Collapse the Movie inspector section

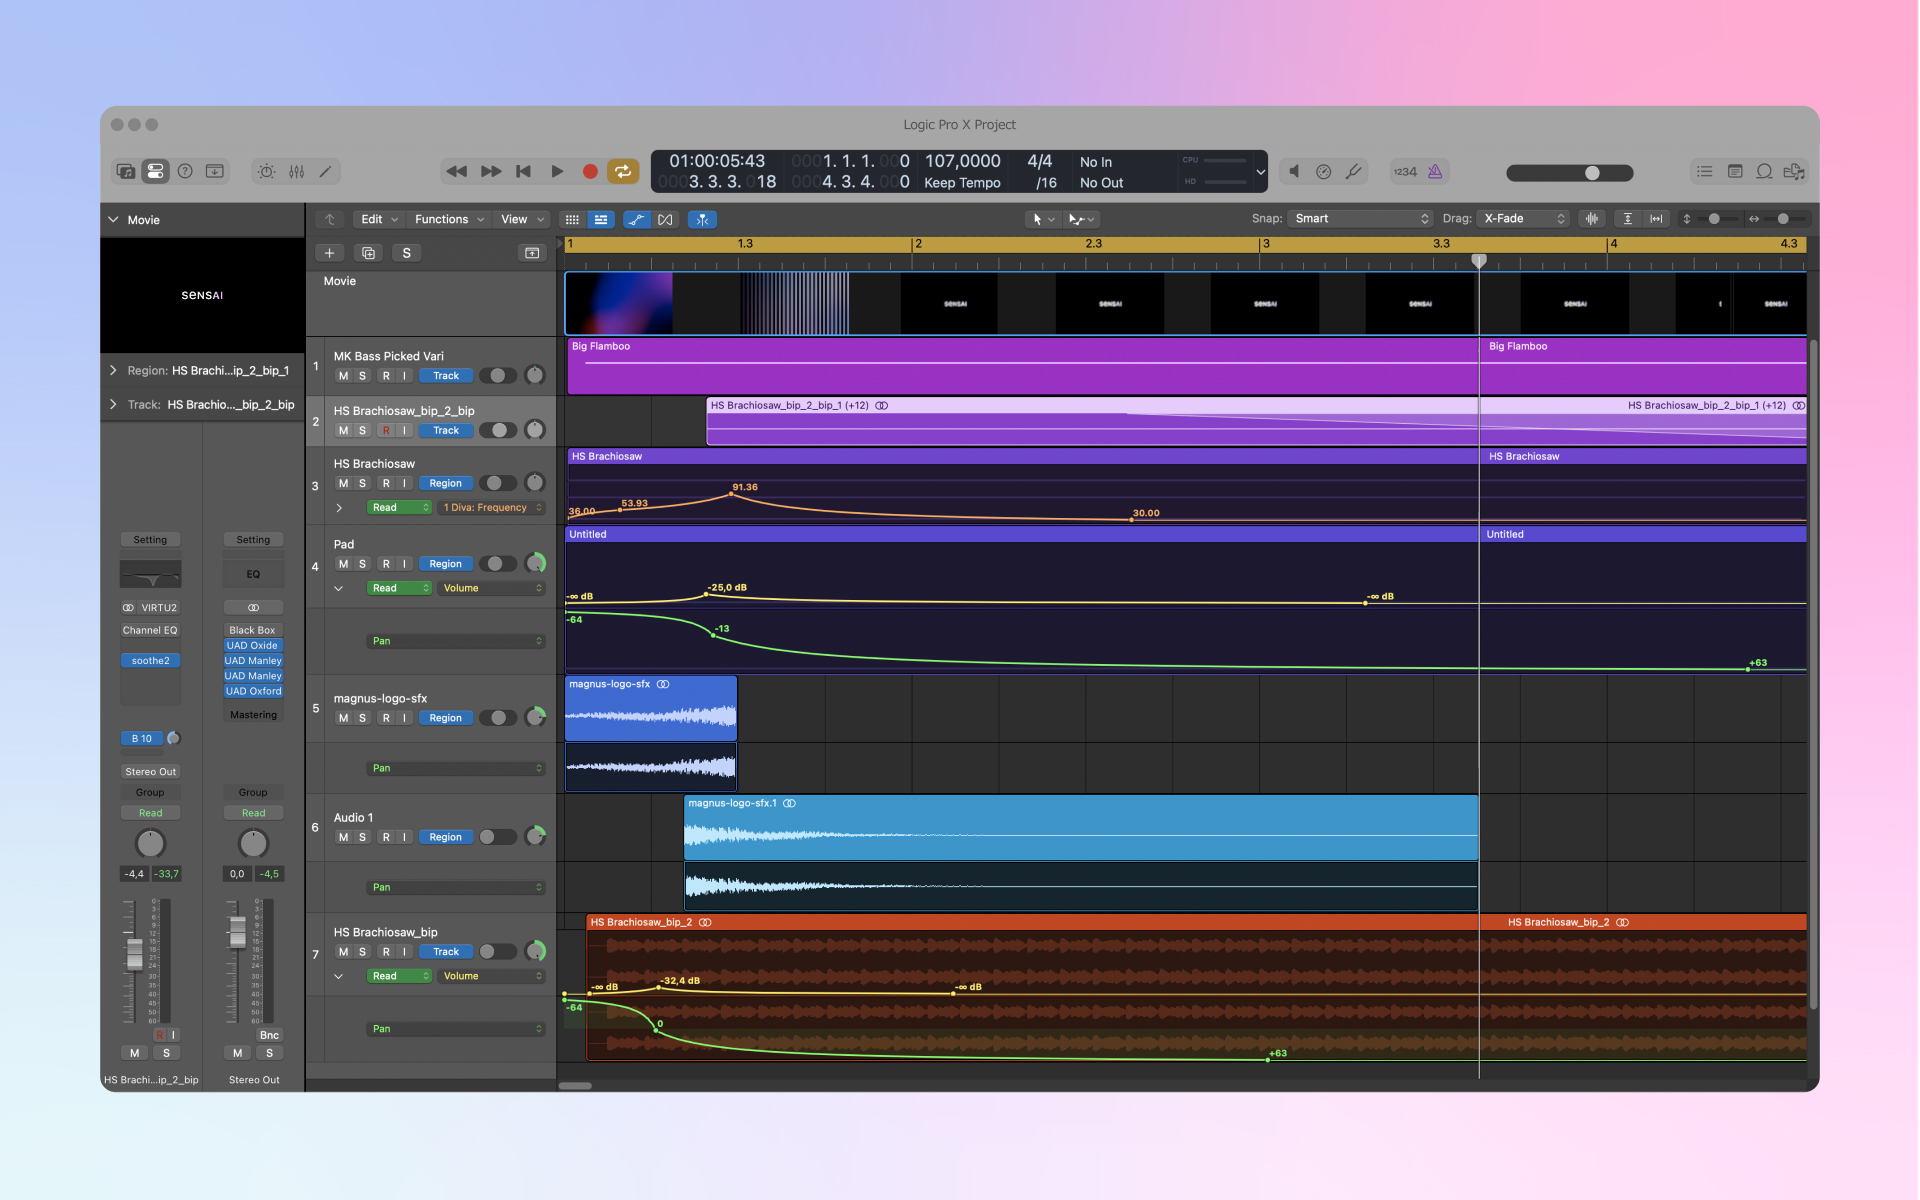point(113,220)
